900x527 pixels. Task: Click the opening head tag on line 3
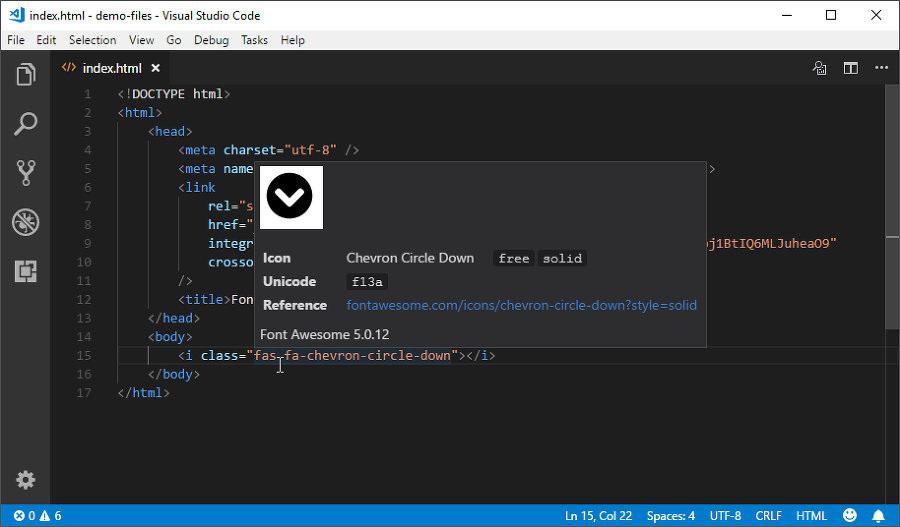(170, 131)
